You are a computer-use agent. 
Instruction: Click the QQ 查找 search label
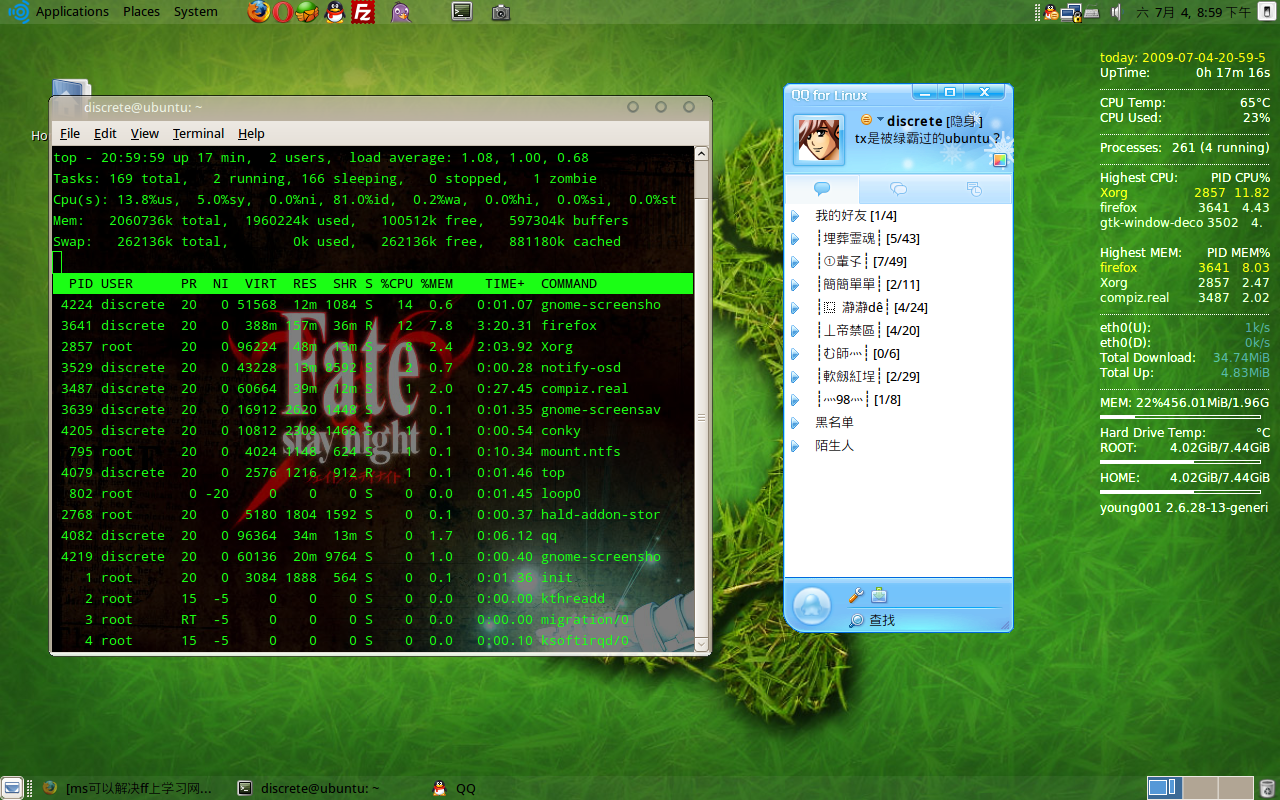coord(882,621)
